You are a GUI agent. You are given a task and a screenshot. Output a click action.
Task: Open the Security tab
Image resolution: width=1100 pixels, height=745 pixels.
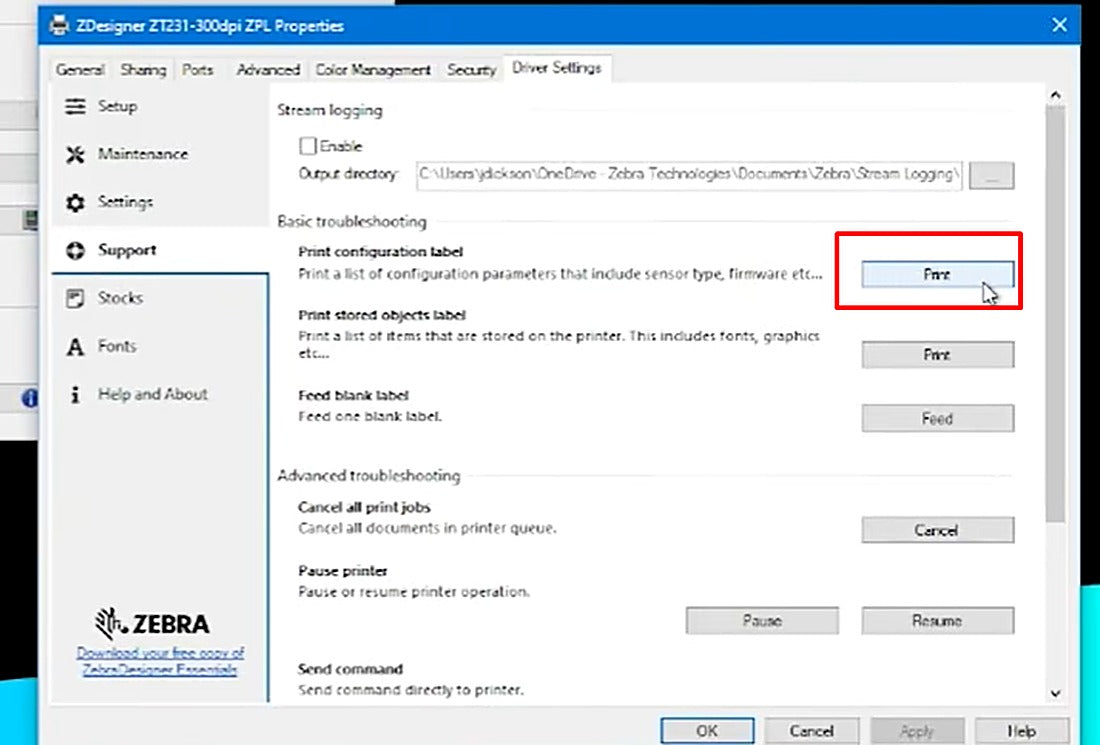point(471,69)
